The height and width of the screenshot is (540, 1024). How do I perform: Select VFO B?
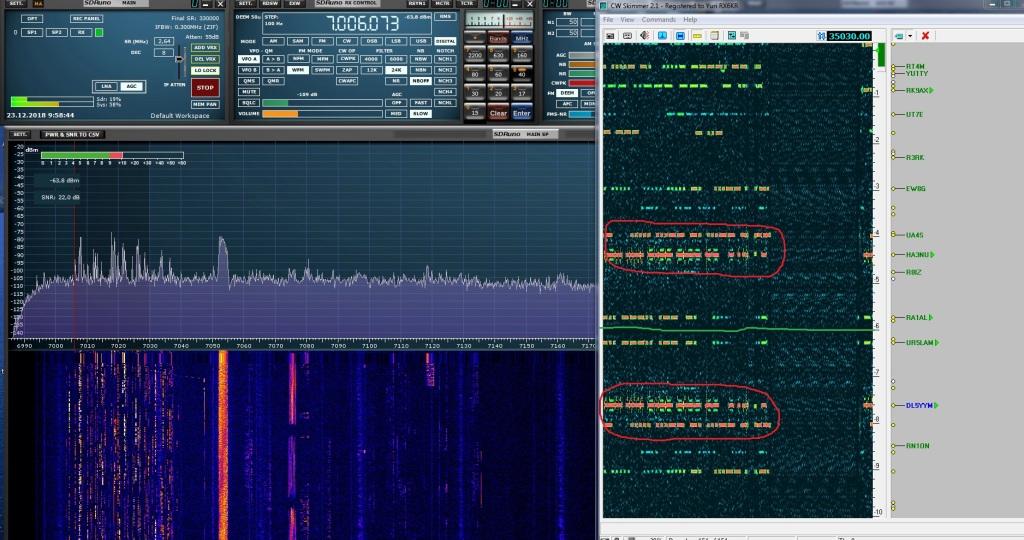[249, 70]
